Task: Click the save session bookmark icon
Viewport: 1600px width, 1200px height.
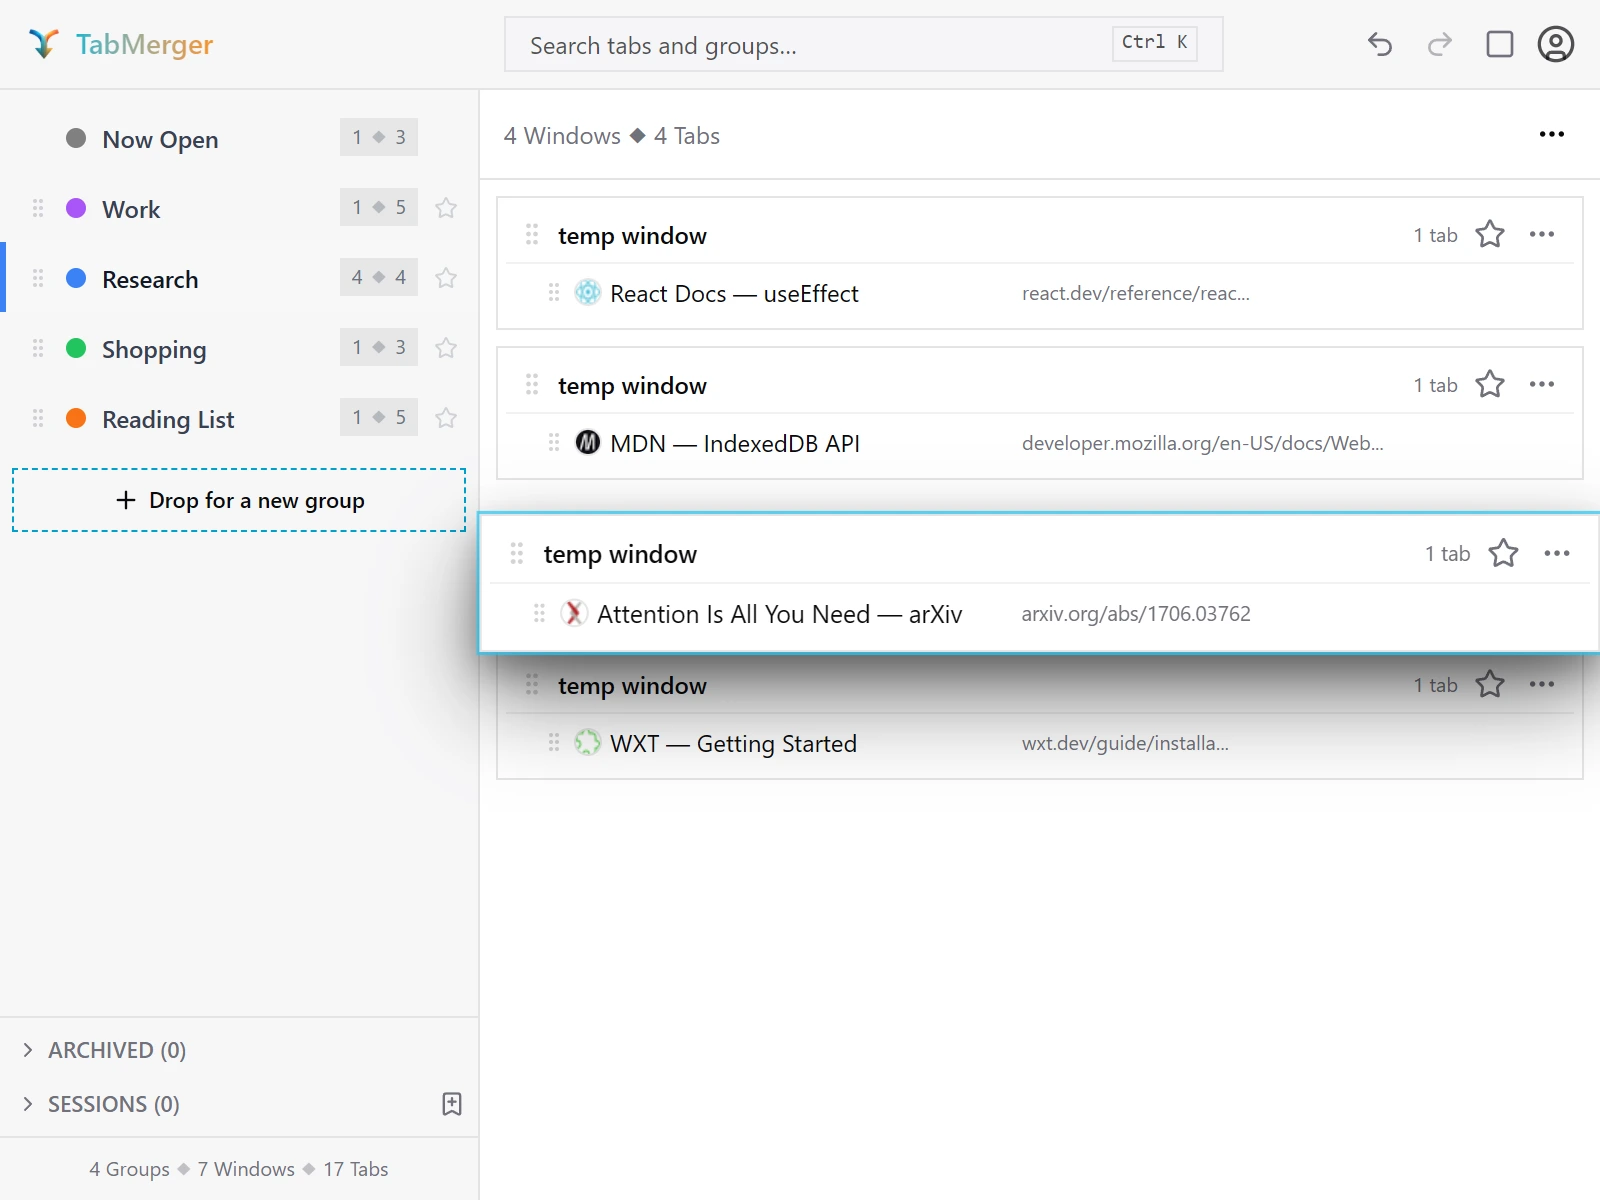Action: click(452, 1104)
